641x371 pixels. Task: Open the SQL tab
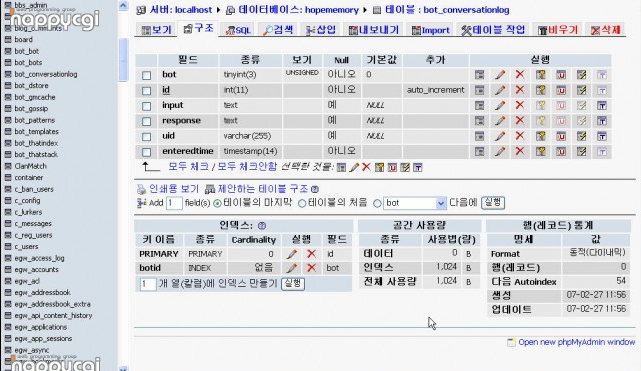click(x=238, y=30)
